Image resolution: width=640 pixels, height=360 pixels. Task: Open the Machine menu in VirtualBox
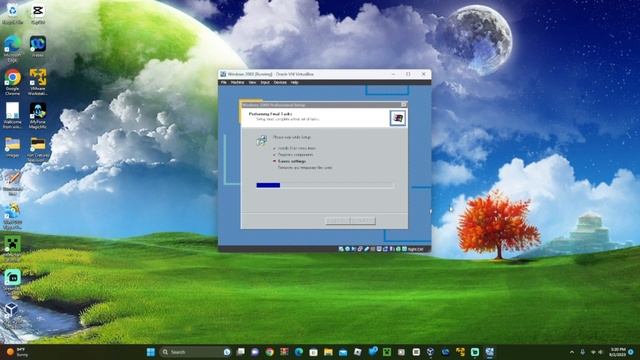[x=237, y=82]
